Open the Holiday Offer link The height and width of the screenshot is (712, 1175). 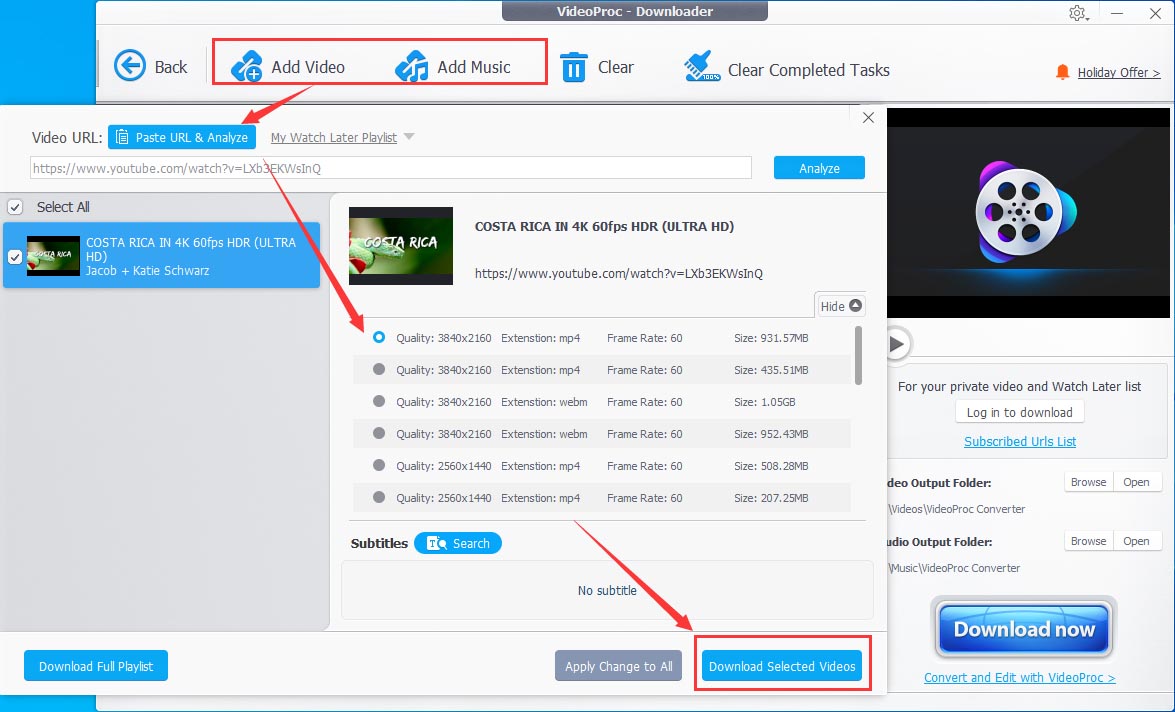pyautogui.click(x=1119, y=73)
